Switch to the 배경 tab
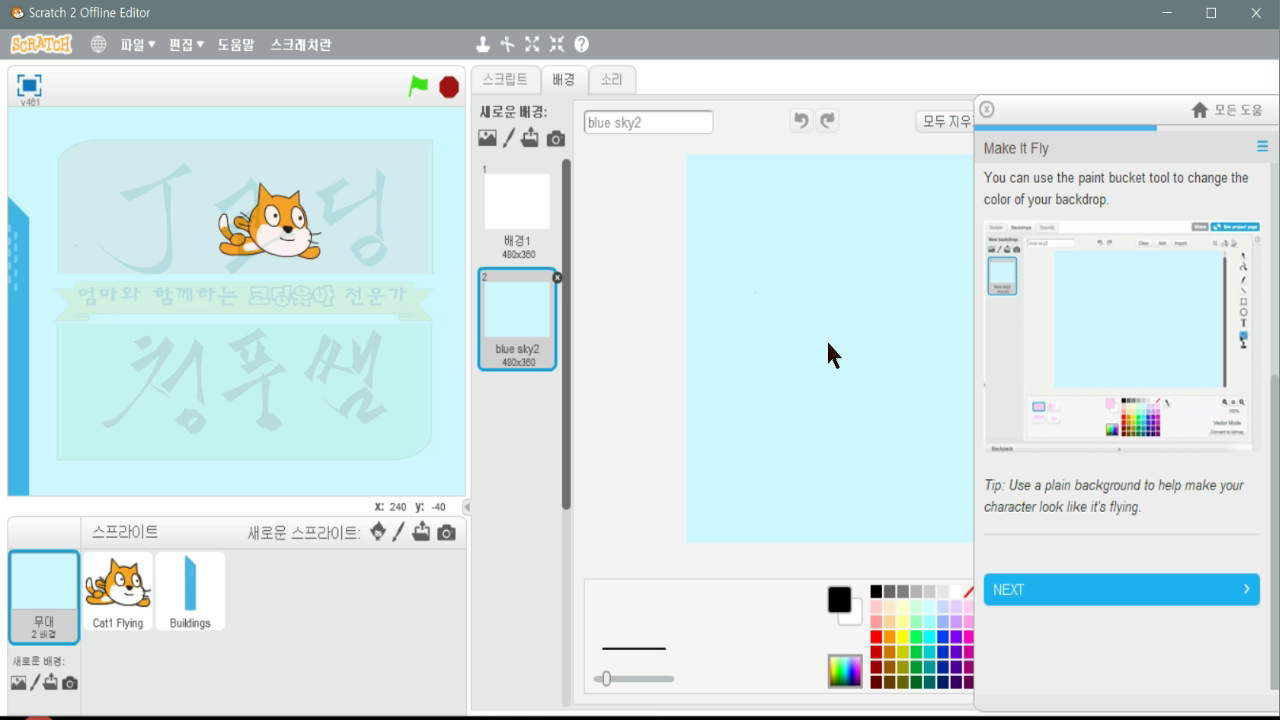 click(x=564, y=80)
